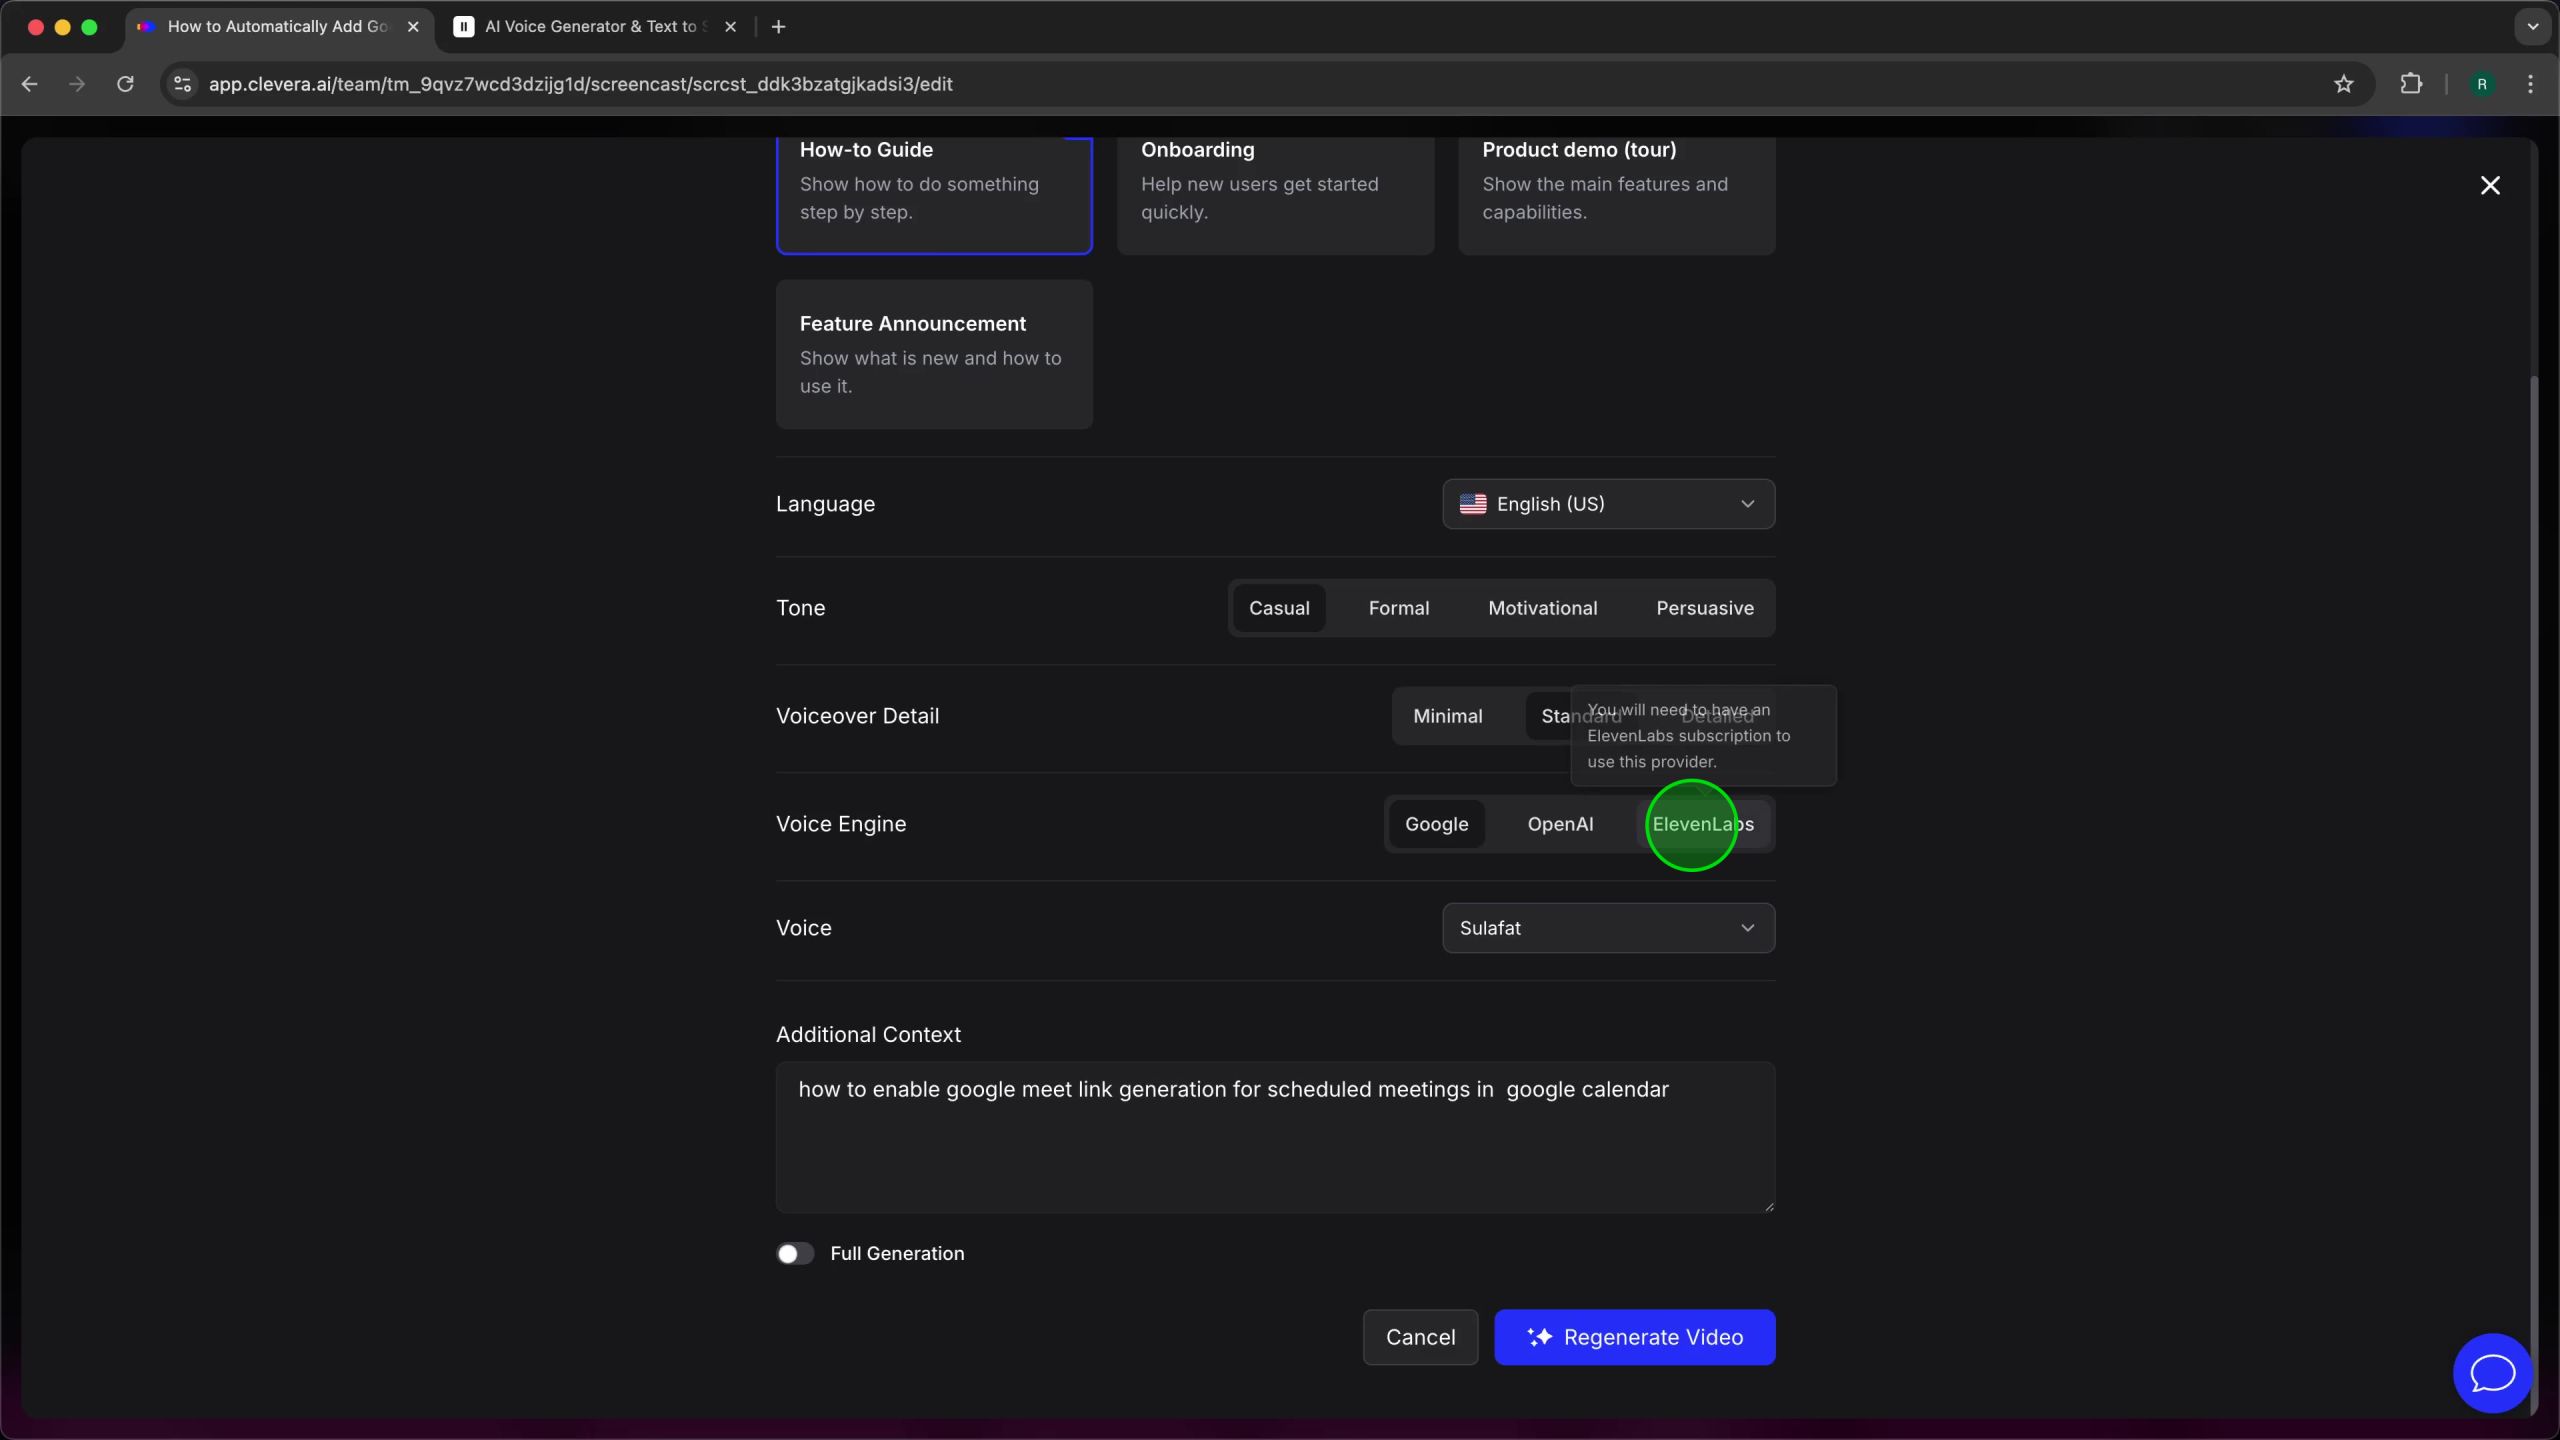Expand the Sulafat voice dropdown

[x=1608, y=928]
